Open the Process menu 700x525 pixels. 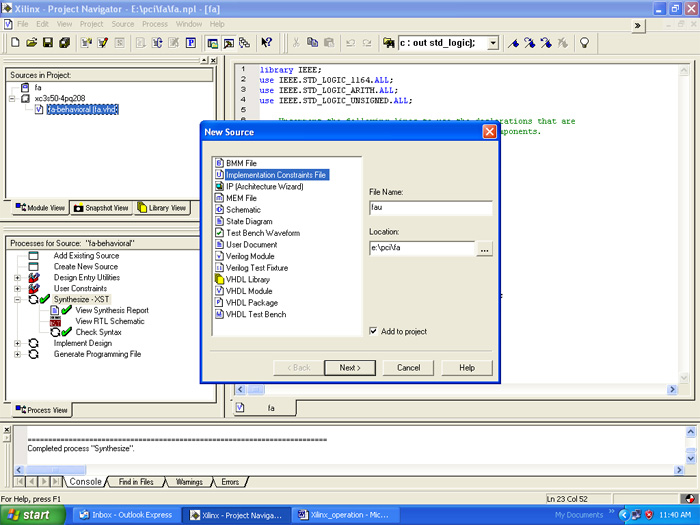(155, 24)
